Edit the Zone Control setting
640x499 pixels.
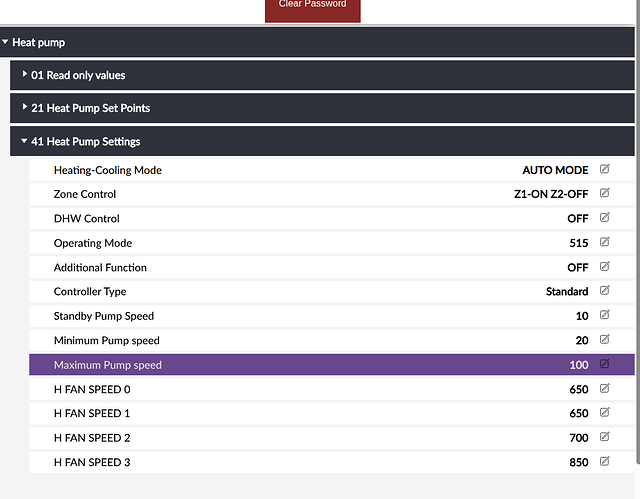604,194
